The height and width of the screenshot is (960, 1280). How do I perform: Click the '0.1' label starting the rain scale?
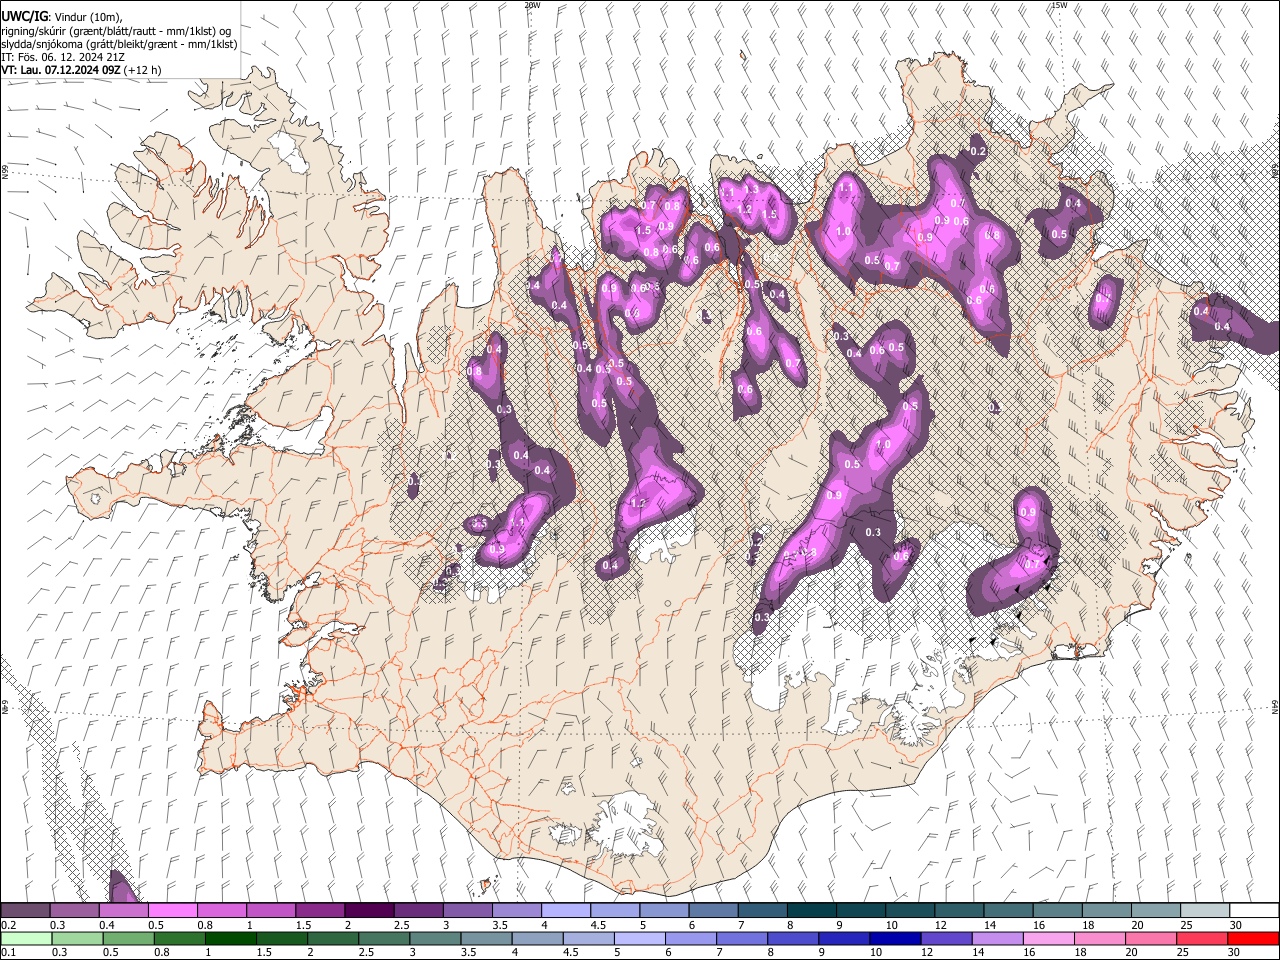click(x=8, y=953)
